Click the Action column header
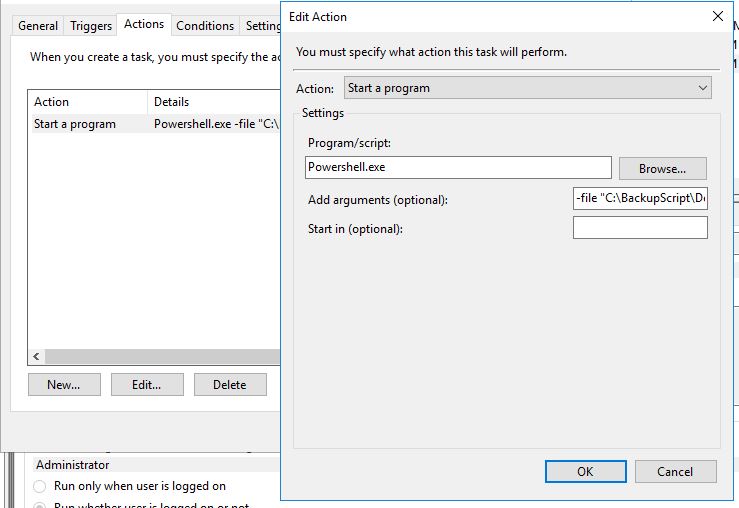This screenshot has height=508, width=739. 88,102
